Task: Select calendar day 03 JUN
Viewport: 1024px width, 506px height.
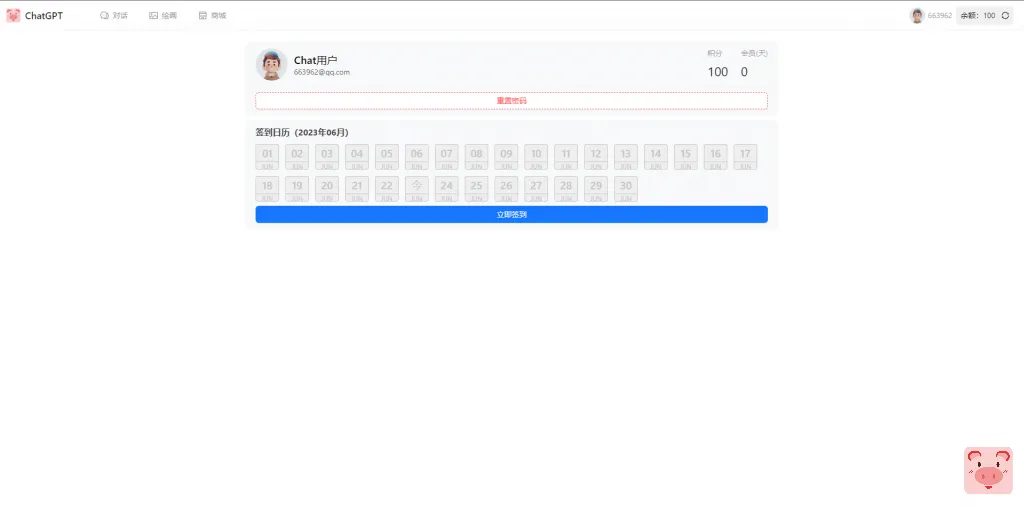Action: (x=327, y=157)
